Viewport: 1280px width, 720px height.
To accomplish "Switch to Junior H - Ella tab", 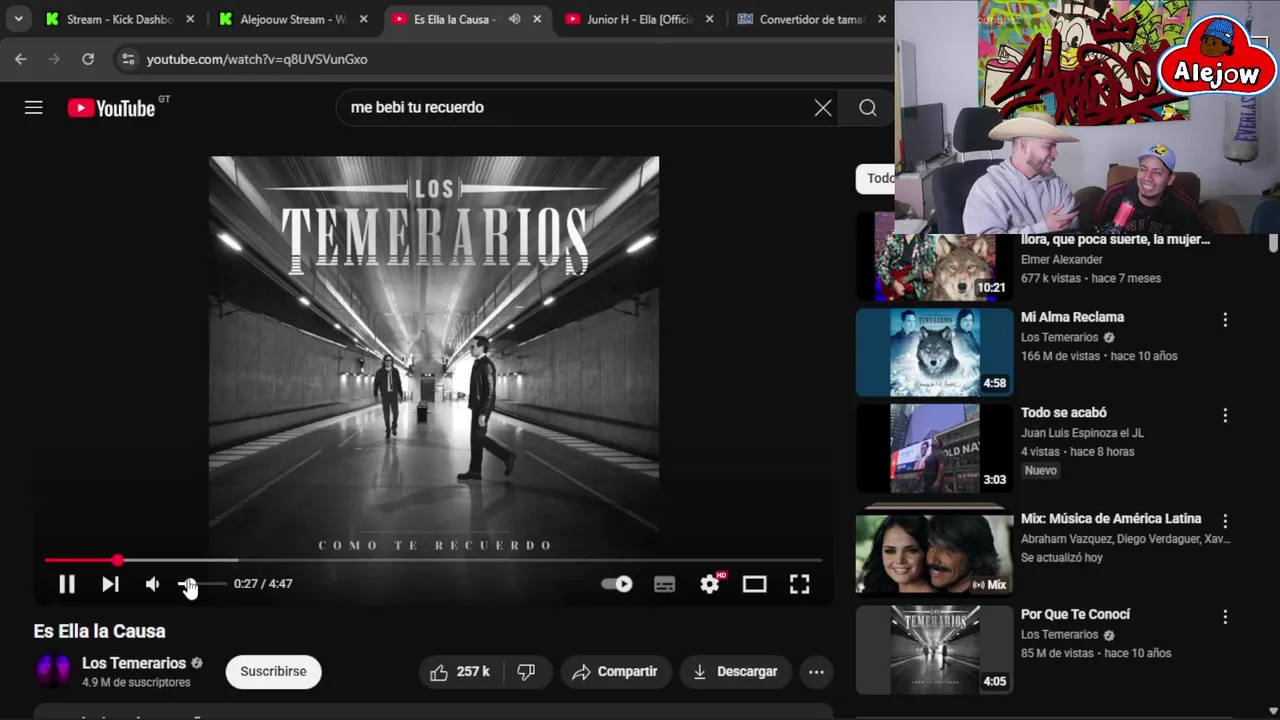I will (x=639, y=19).
